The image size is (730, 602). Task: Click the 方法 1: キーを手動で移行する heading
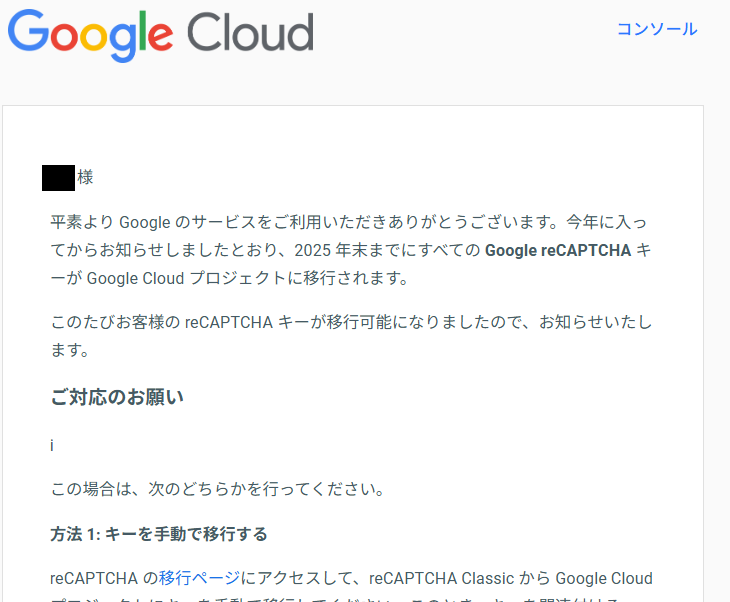point(159,534)
